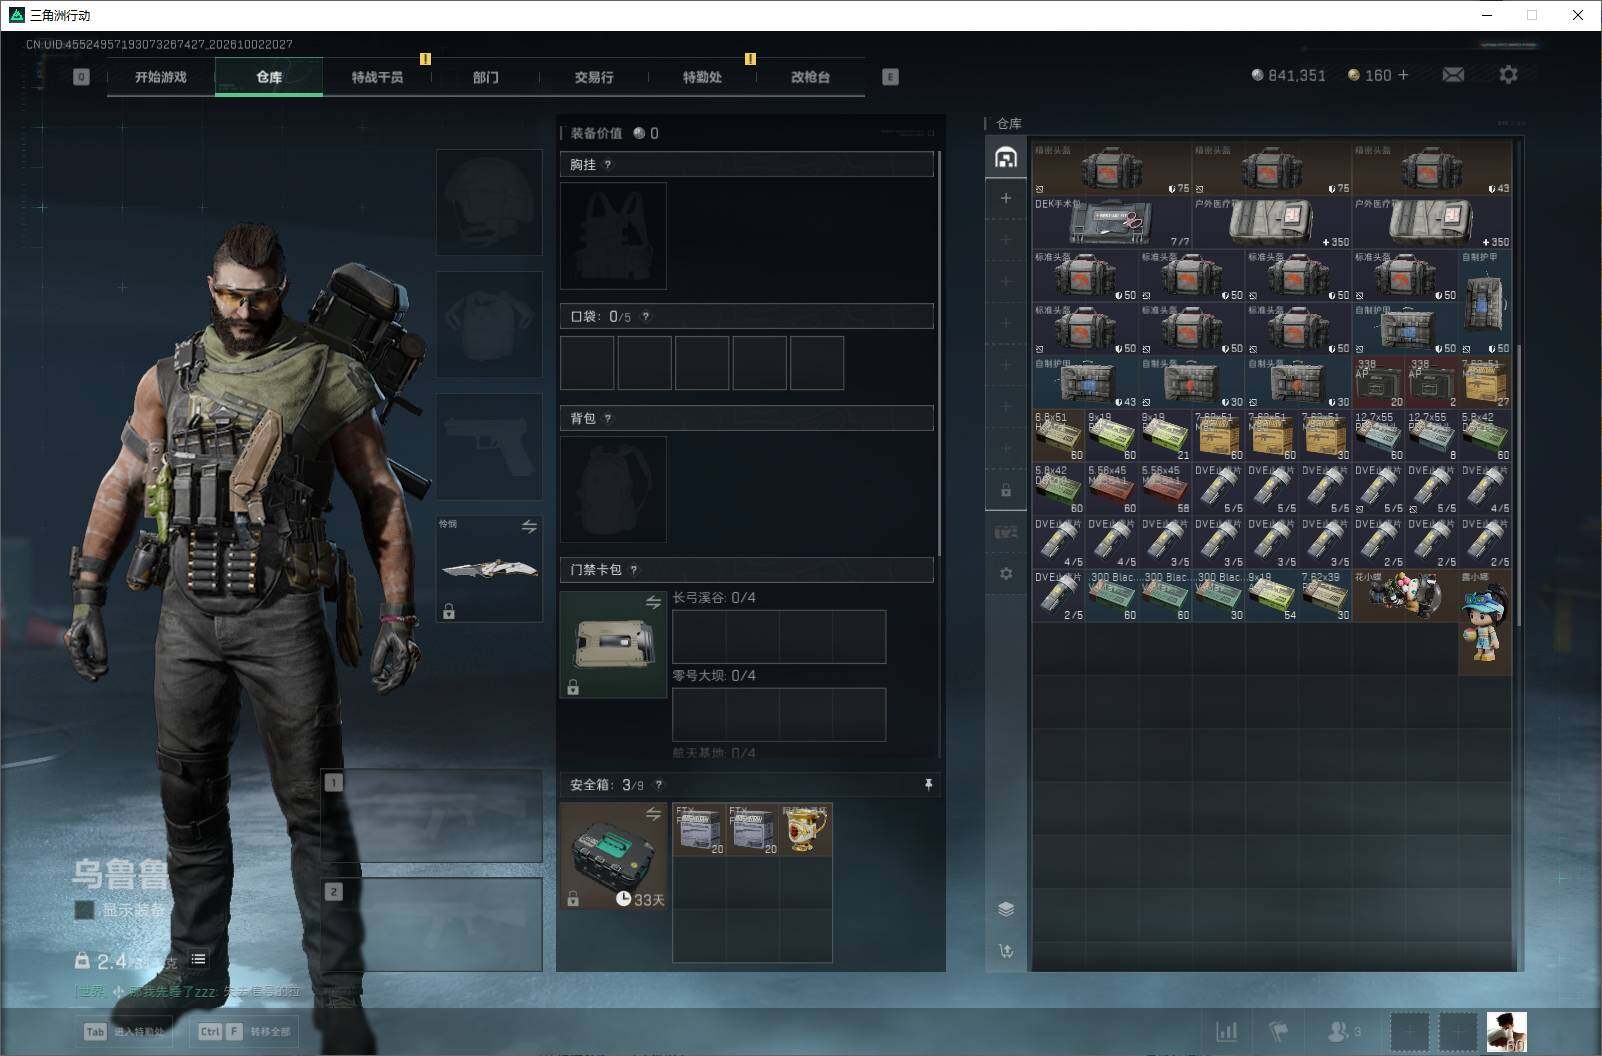Select the main warehouse page icon
Viewport: 1602px width, 1056px height.
click(1006, 157)
